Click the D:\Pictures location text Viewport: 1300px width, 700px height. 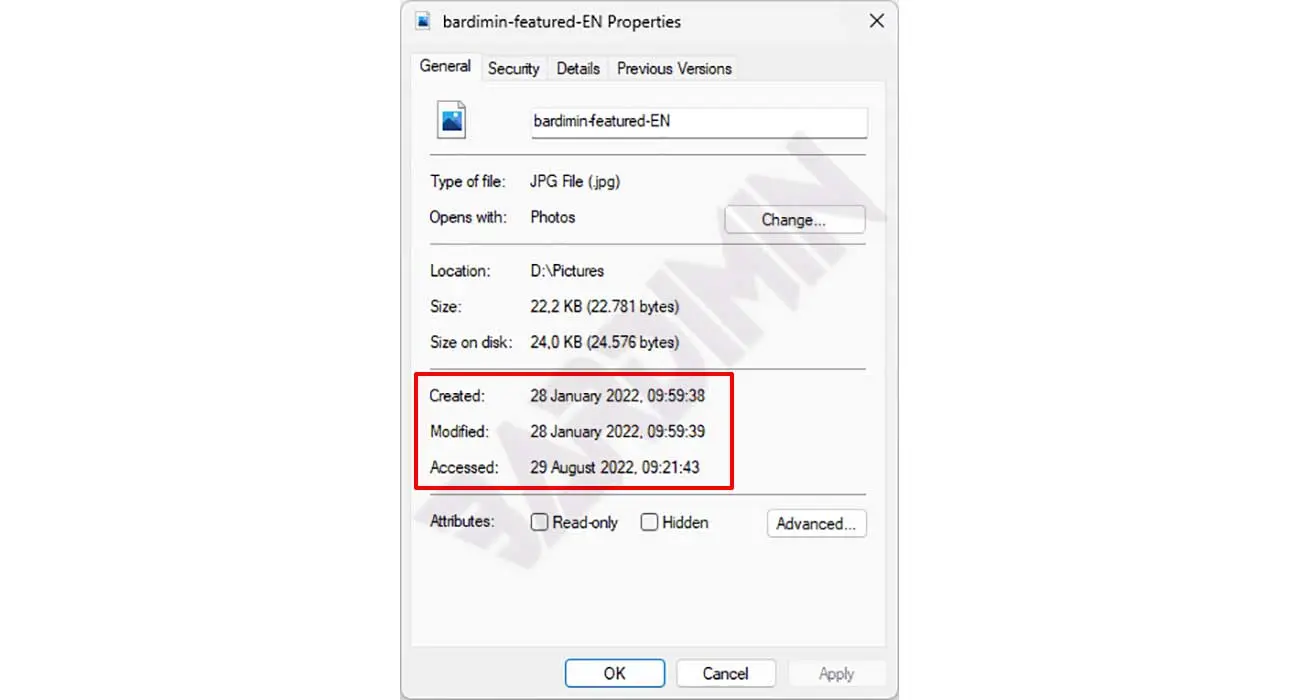coord(567,271)
